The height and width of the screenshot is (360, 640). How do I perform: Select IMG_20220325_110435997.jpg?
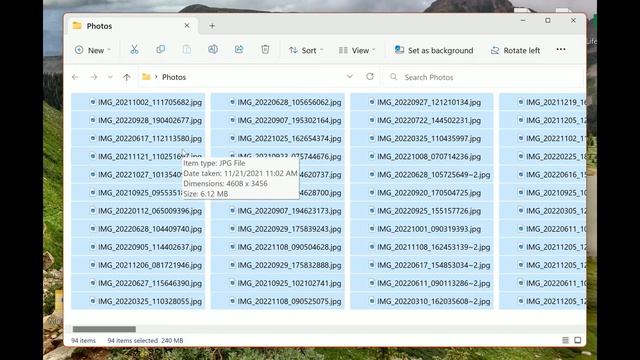click(x=422, y=138)
